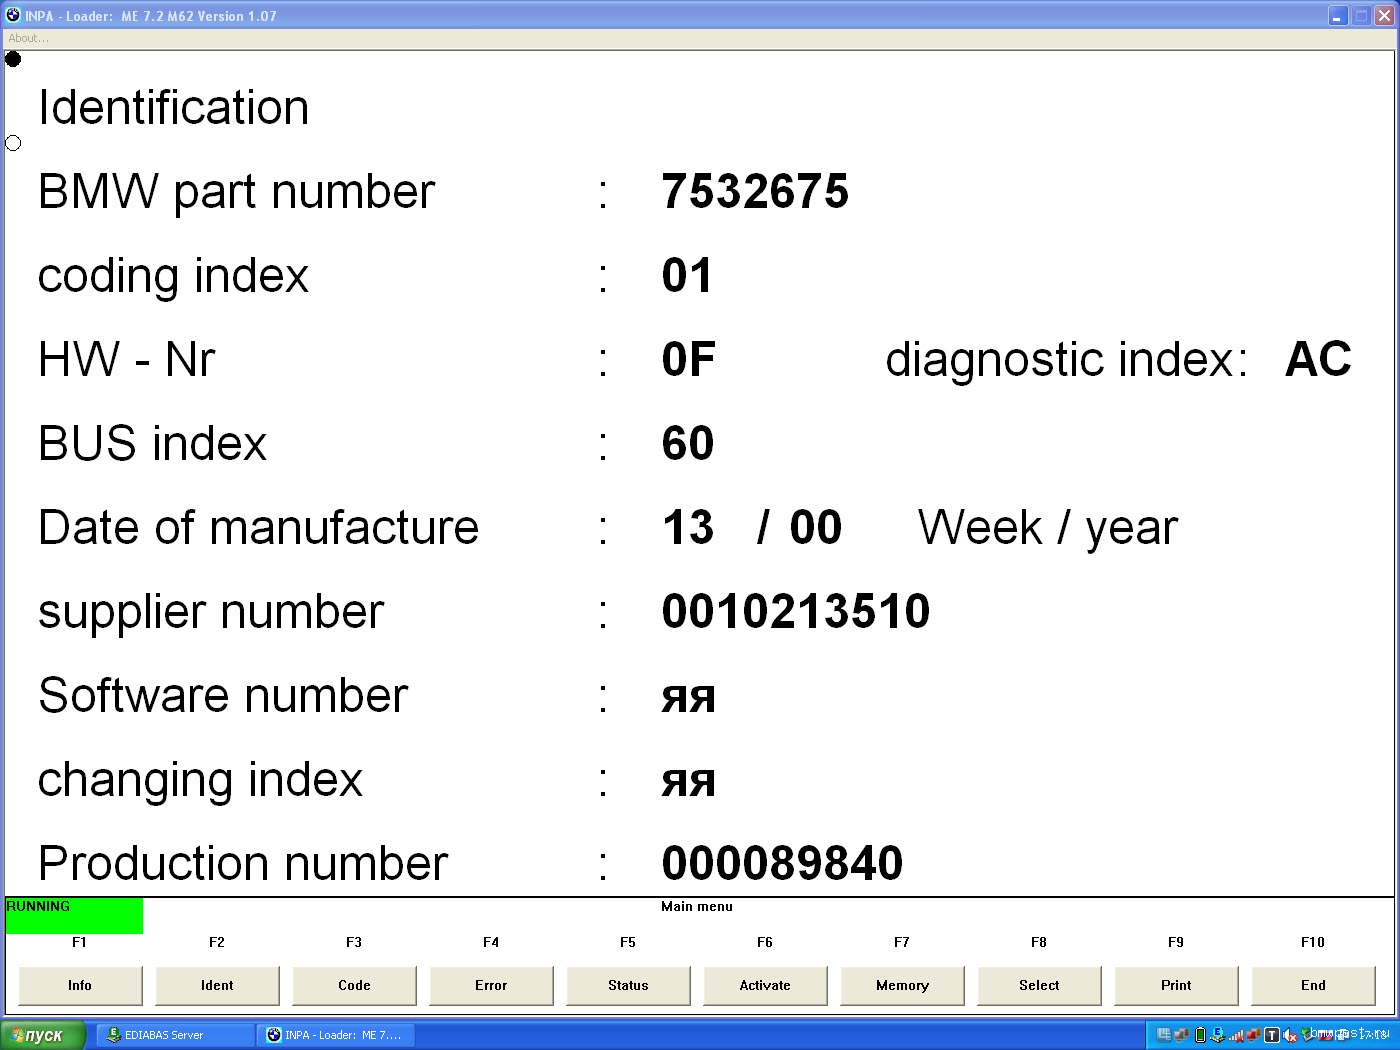Image resolution: width=1400 pixels, height=1050 pixels.
Task: Select the empty white radio indicator
Action: click(x=13, y=143)
